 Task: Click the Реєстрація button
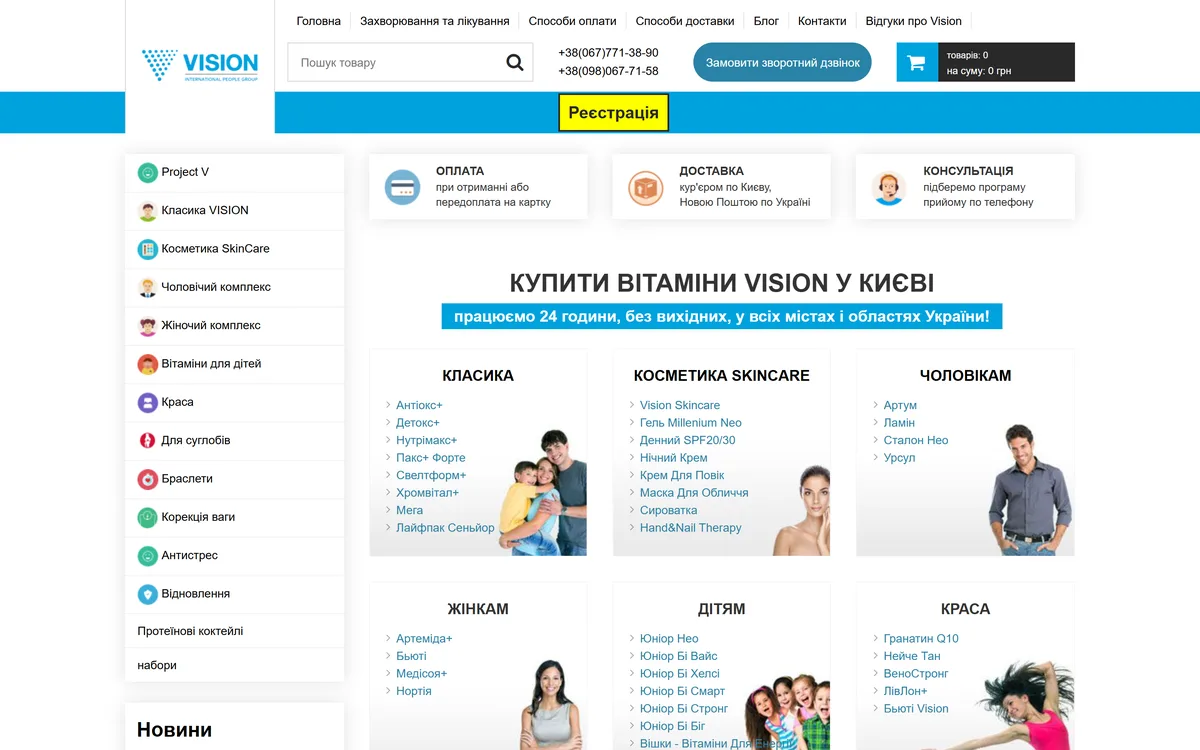click(x=614, y=113)
